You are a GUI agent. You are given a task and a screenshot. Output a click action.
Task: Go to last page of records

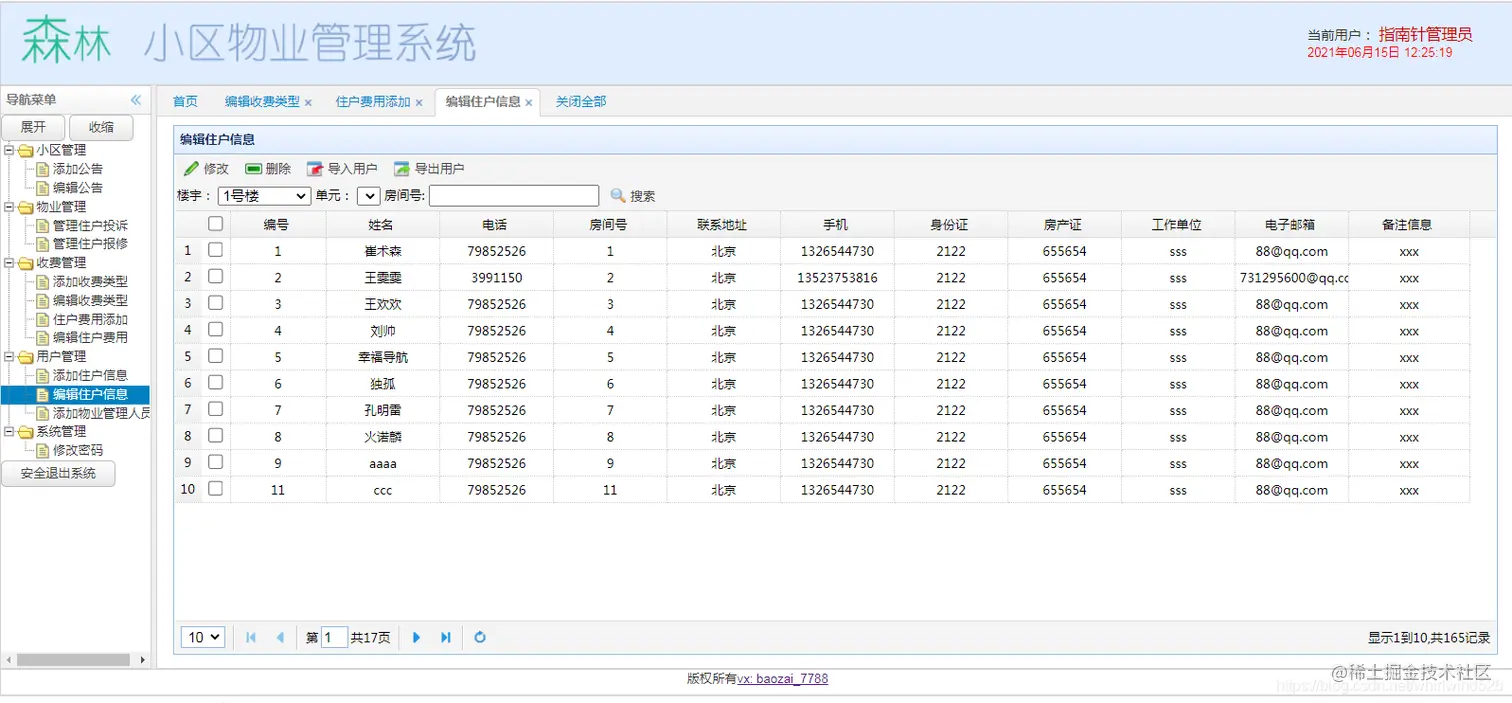[x=446, y=637]
